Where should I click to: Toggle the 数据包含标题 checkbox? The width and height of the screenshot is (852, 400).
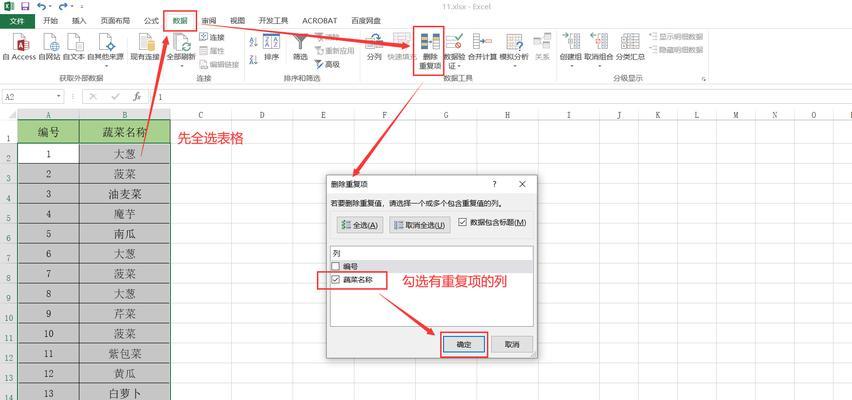click(462, 222)
